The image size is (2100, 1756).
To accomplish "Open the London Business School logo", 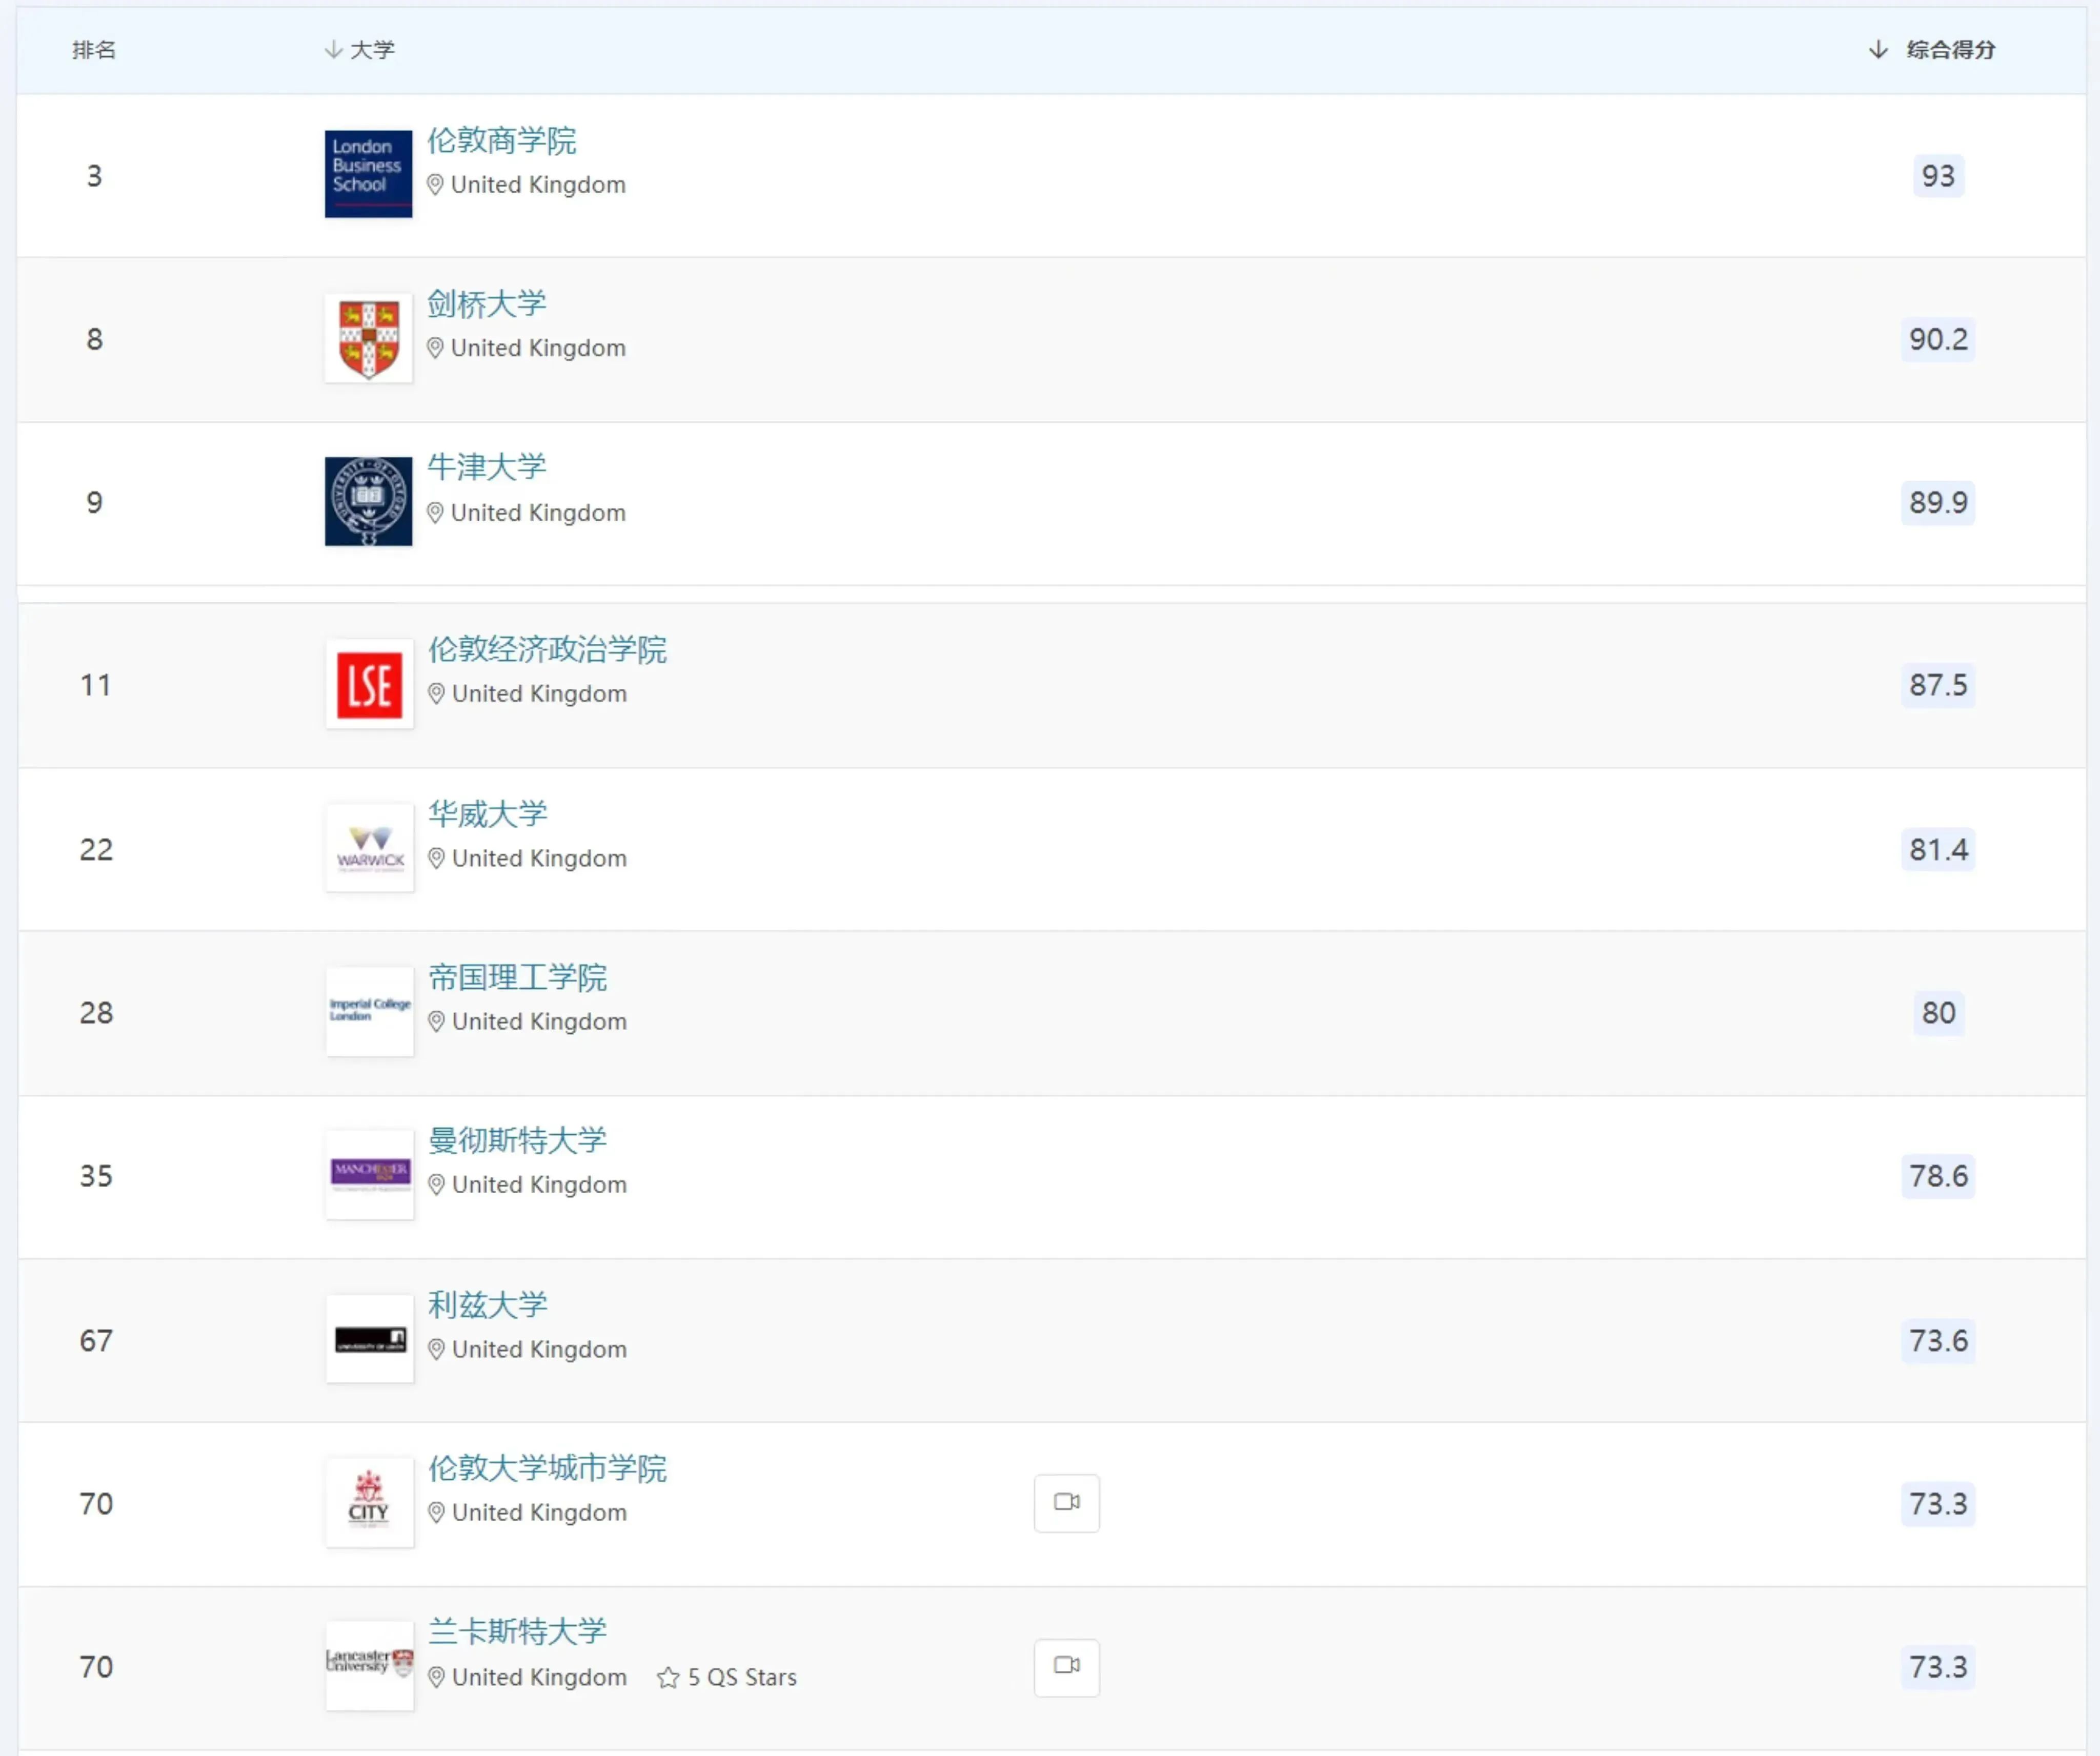I will (x=368, y=174).
